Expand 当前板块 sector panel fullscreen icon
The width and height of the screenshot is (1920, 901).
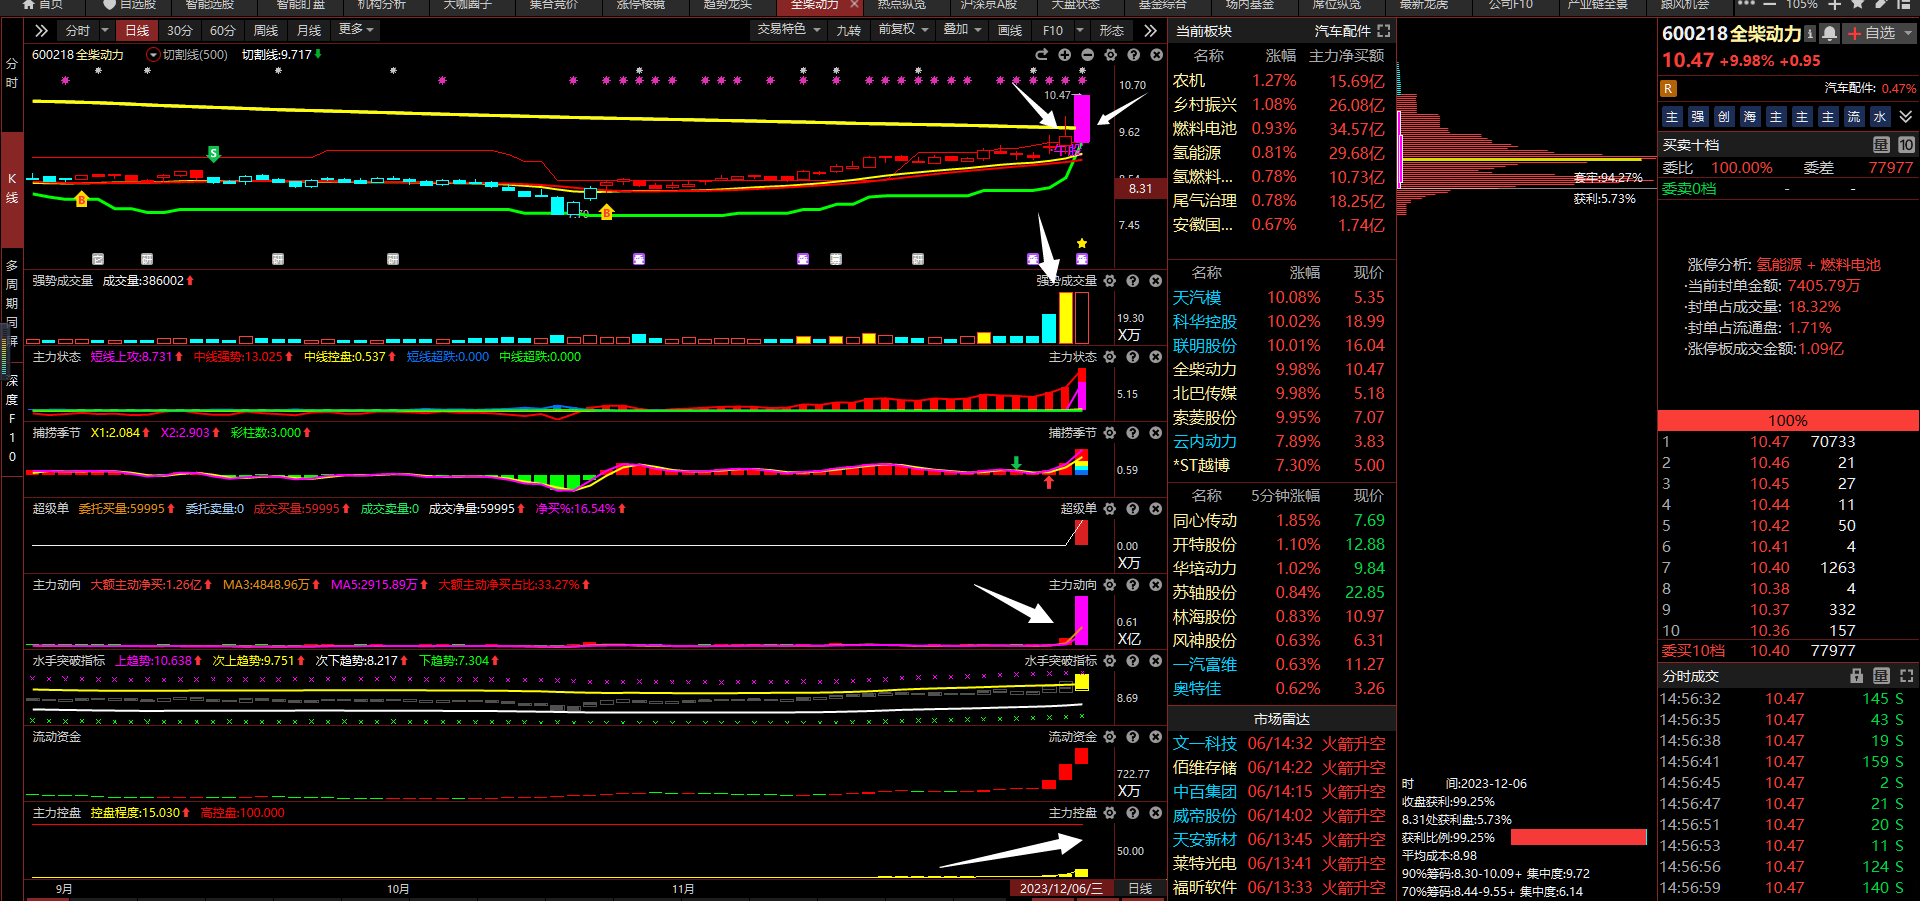point(1384,31)
